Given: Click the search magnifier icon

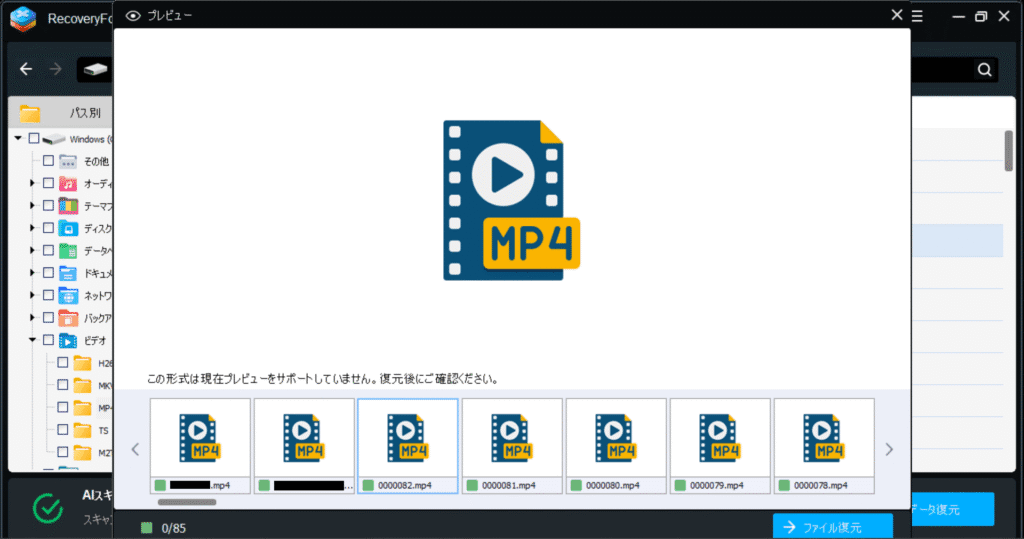Looking at the screenshot, I should (x=984, y=69).
